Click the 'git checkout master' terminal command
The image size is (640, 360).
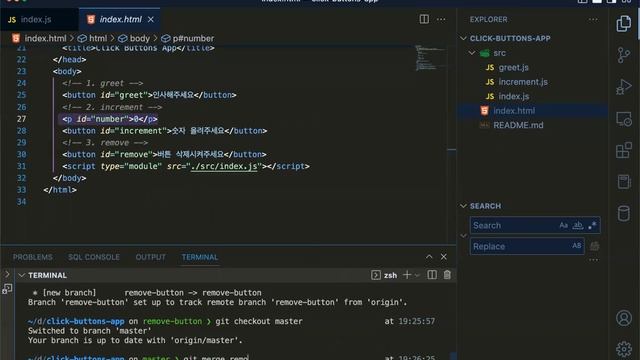click(x=259, y=321)
